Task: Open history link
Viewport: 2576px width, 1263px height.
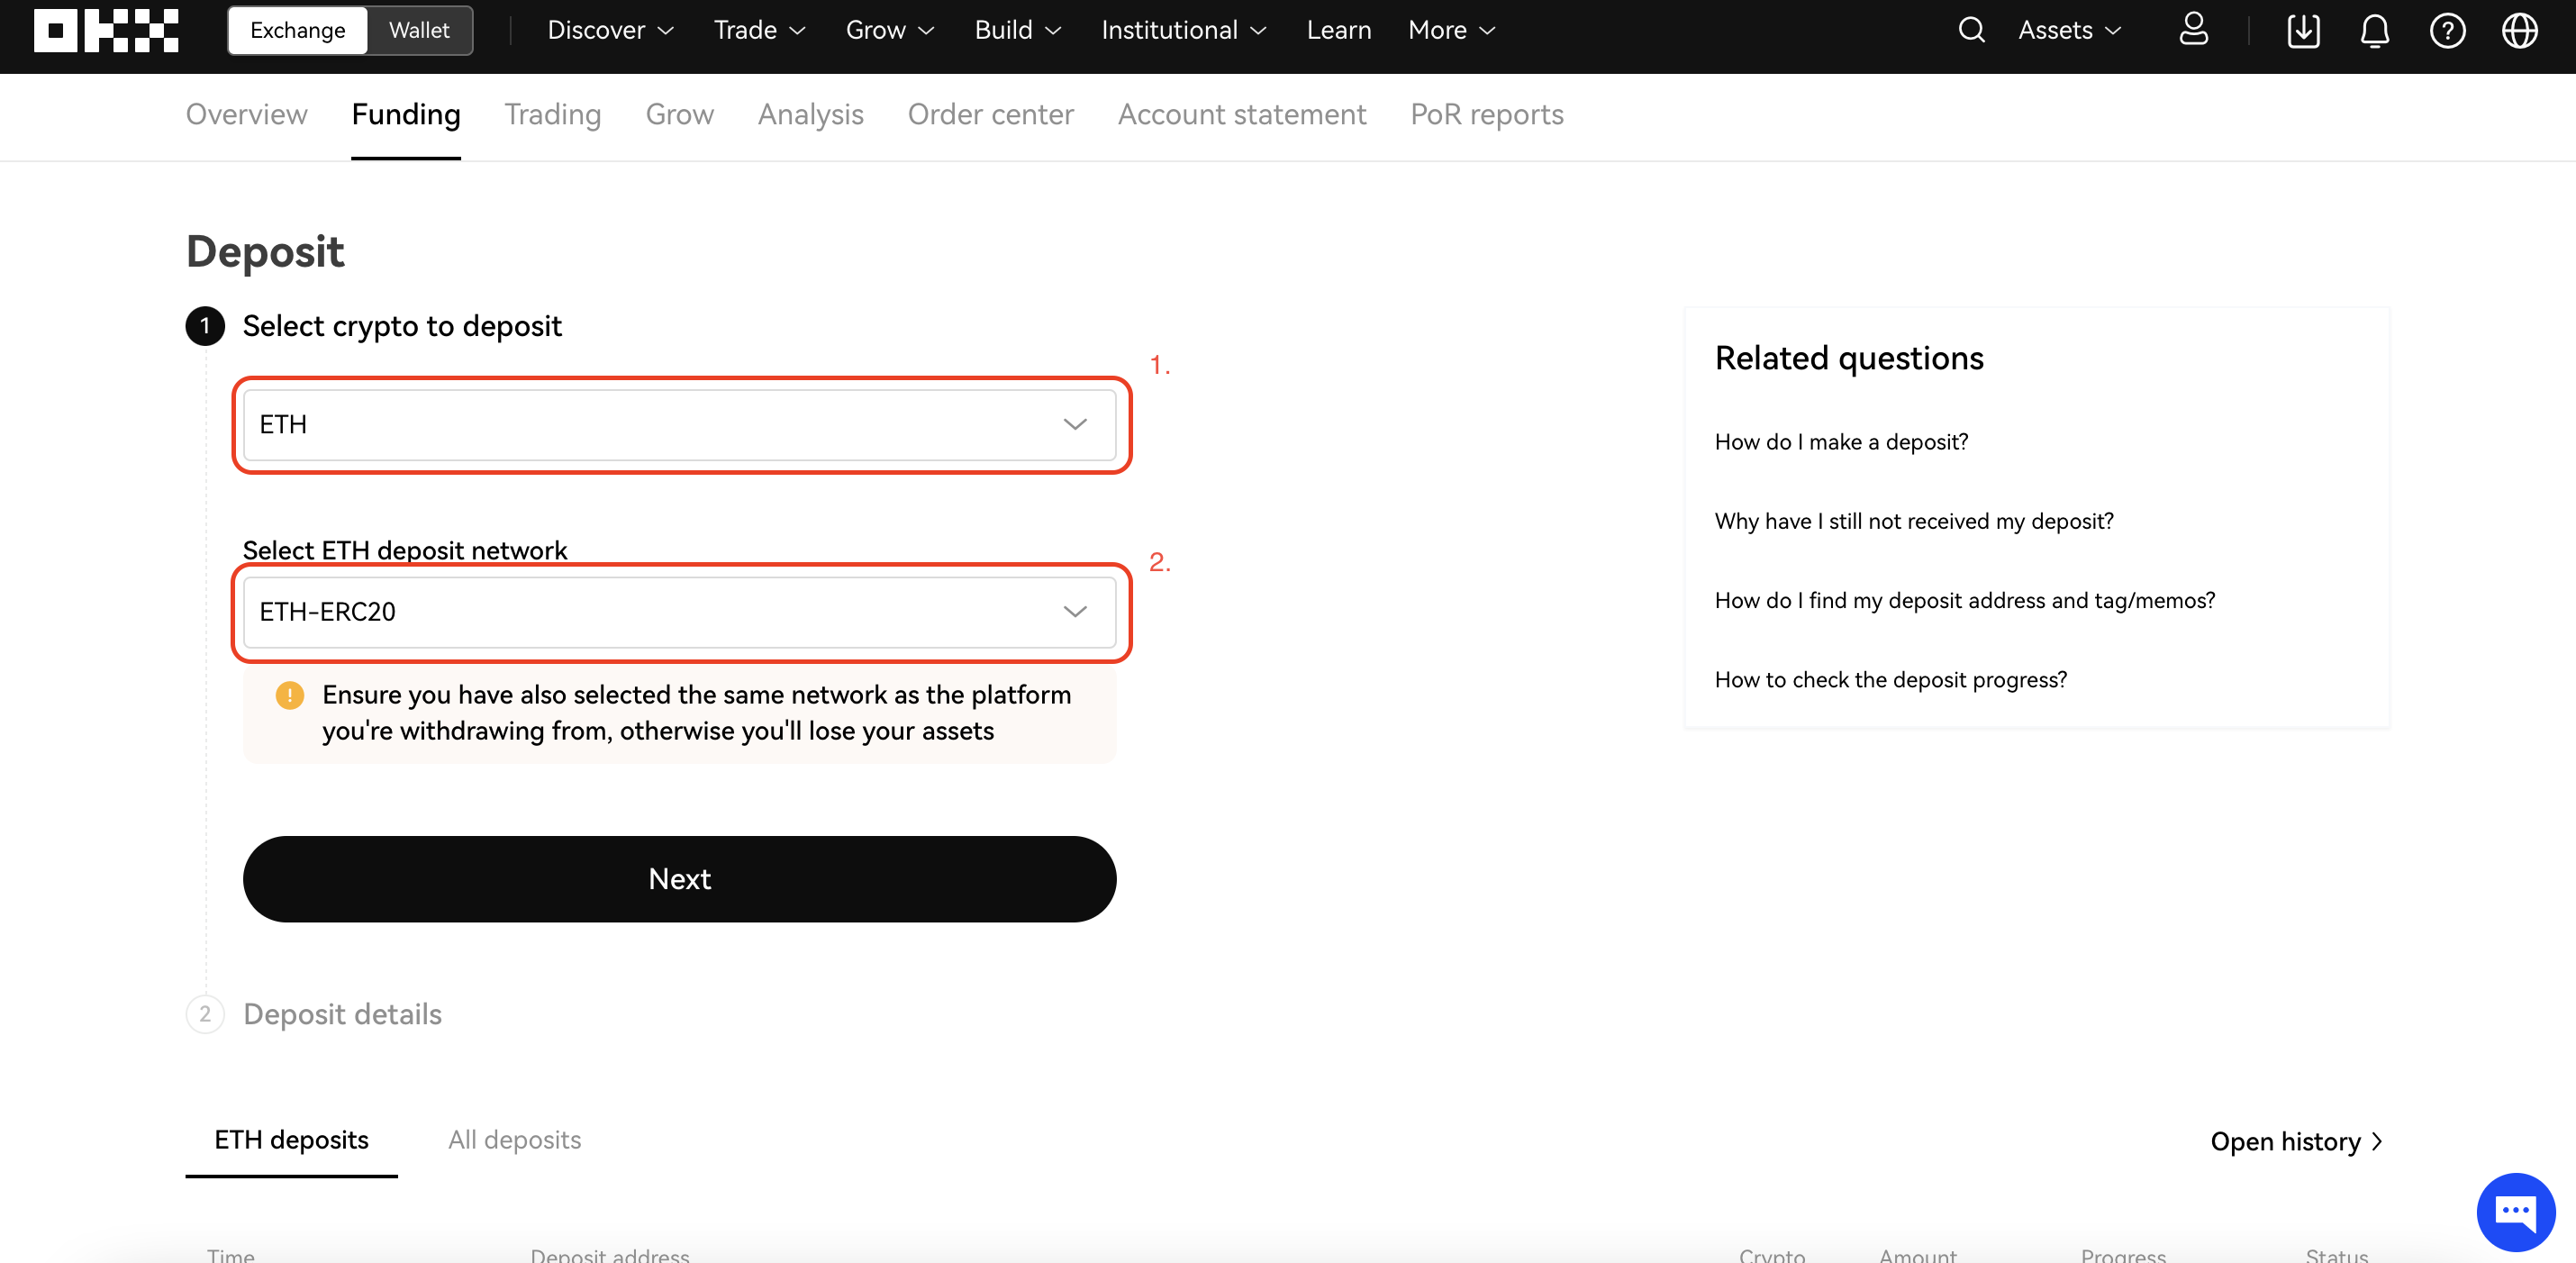Action: point(2297,1142)
